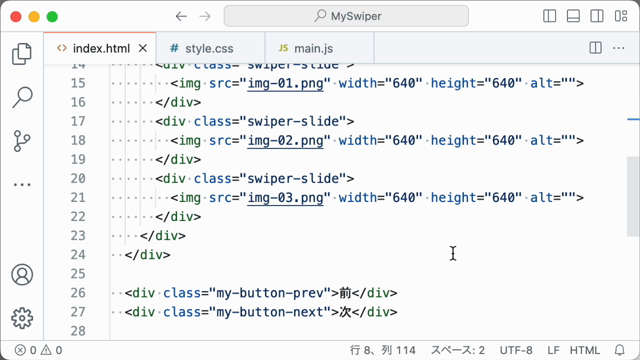Screen dimensions: 640x360
Task: Click the closing div on line 19
Action: point(178,159)
